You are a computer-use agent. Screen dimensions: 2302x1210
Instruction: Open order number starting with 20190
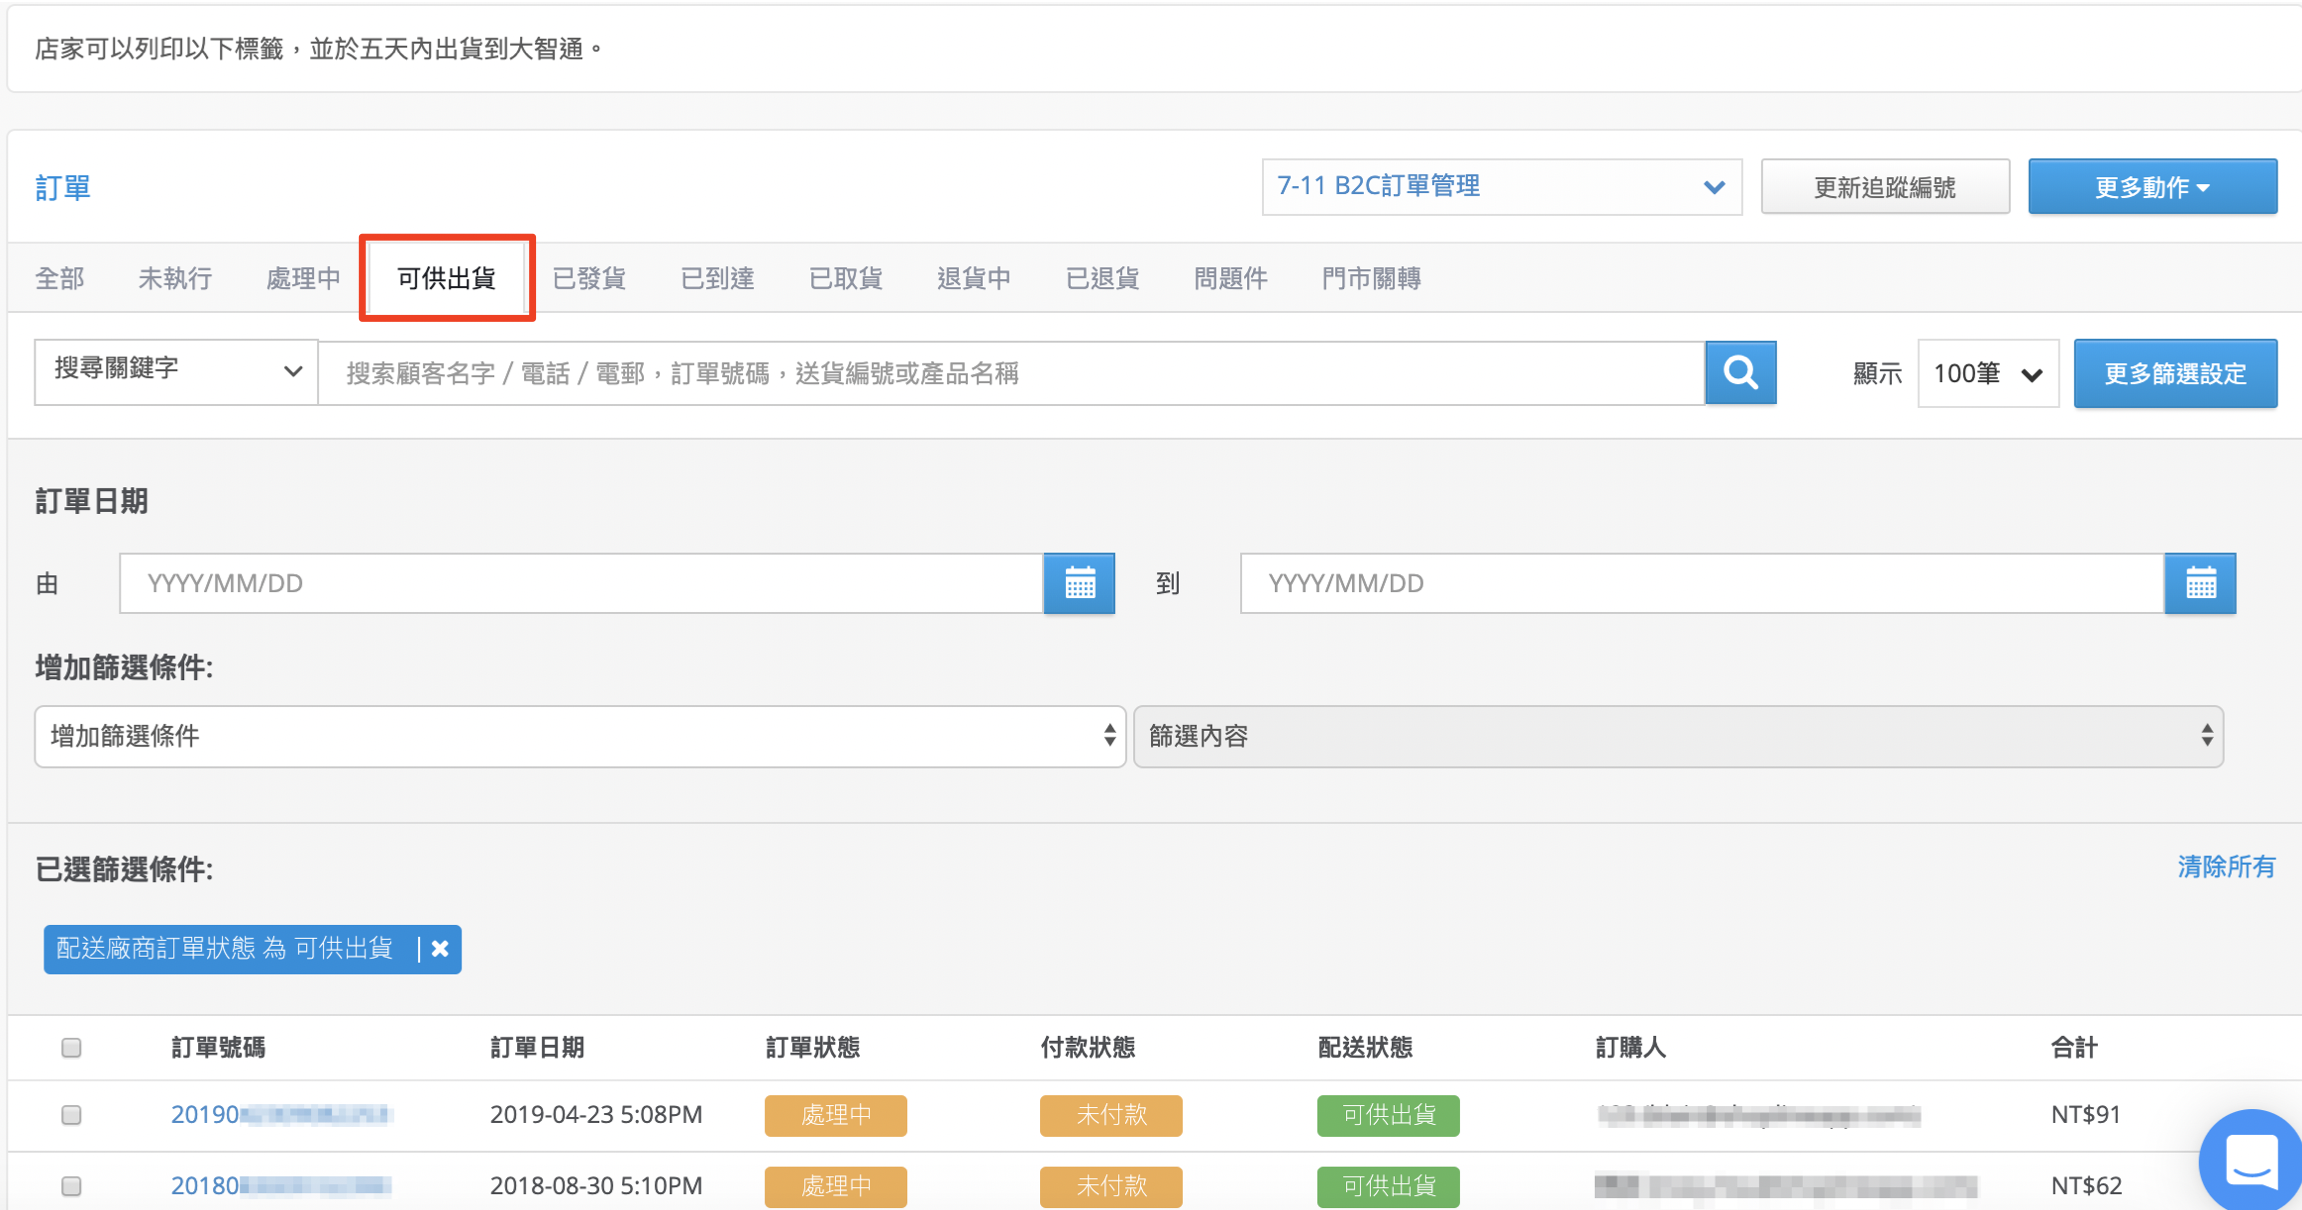tap(281, 1114)
